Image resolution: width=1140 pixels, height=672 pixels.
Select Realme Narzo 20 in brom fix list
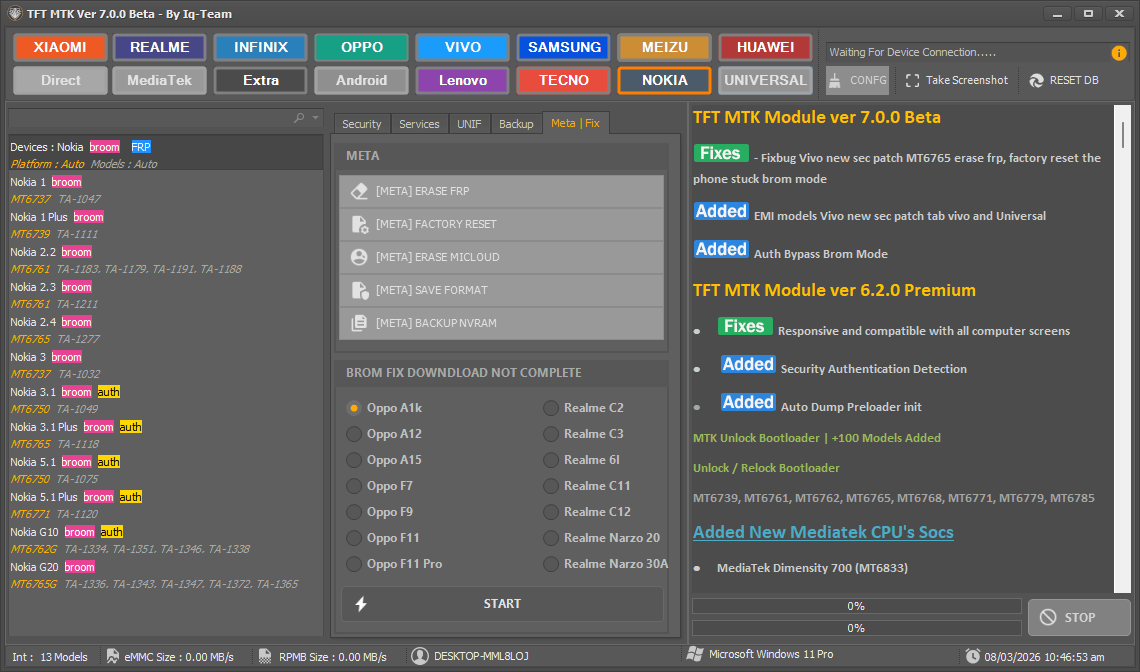(551, 537)
